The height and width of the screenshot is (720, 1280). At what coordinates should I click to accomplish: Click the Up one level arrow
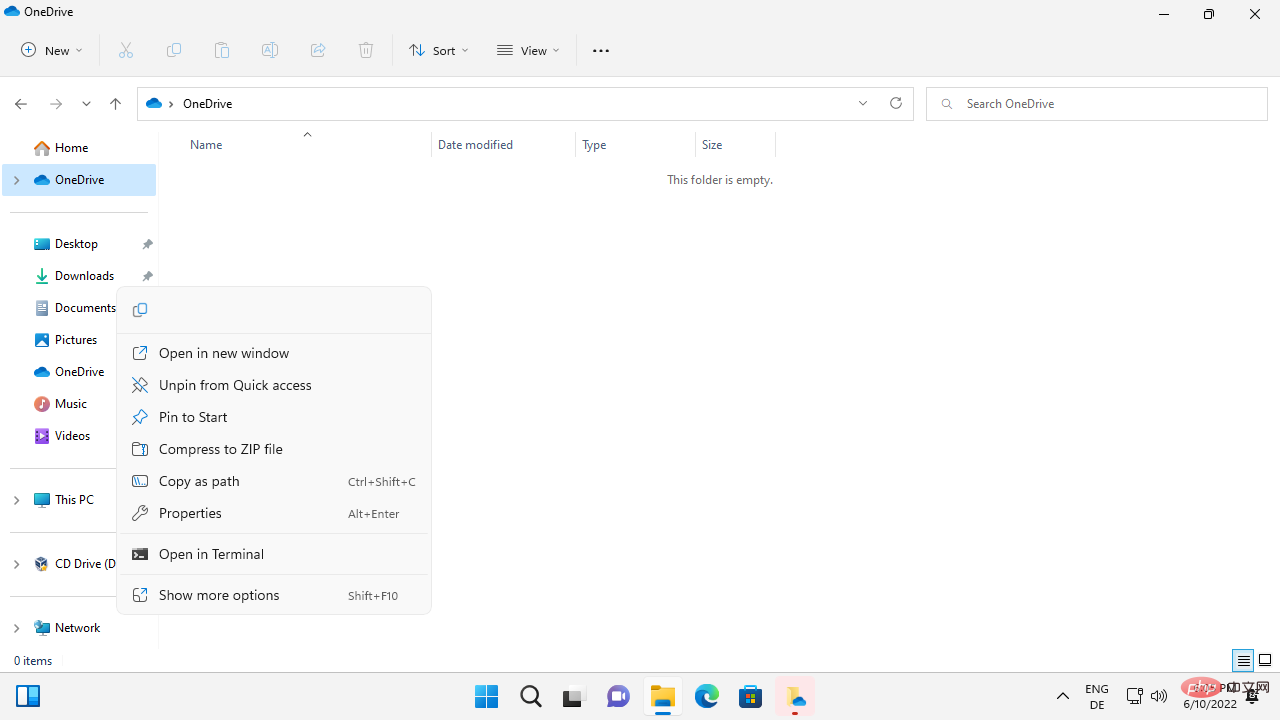(115, 104)
